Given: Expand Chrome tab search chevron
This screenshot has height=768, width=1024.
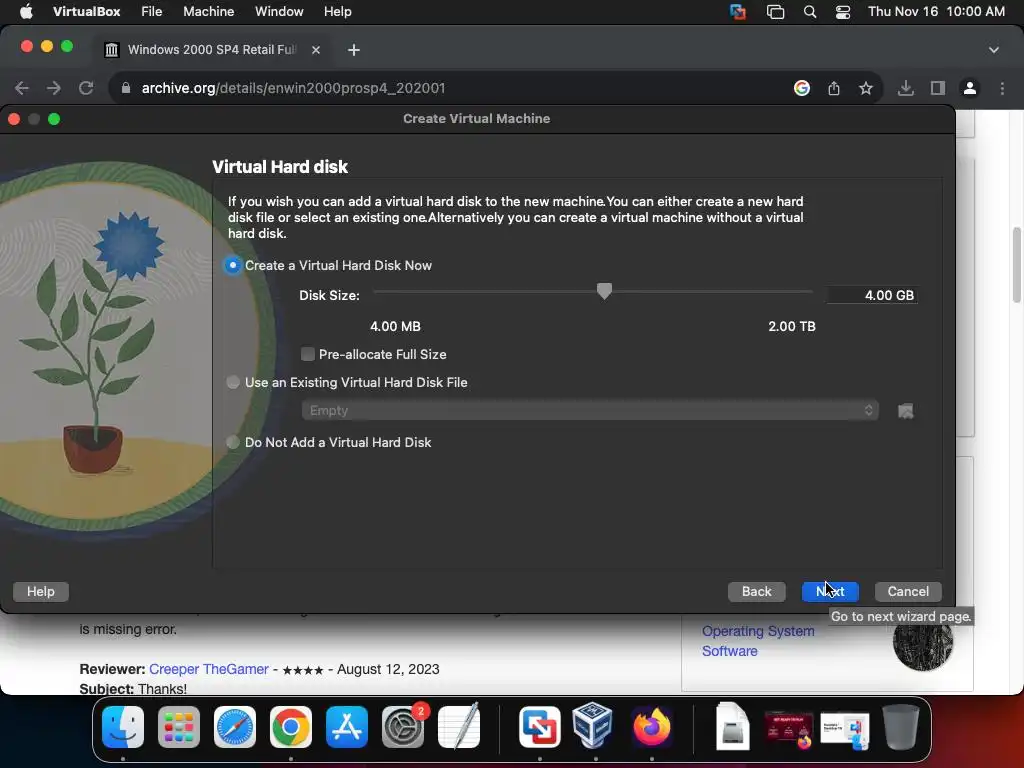Looking at the screenshot, I should coord(993,50).
